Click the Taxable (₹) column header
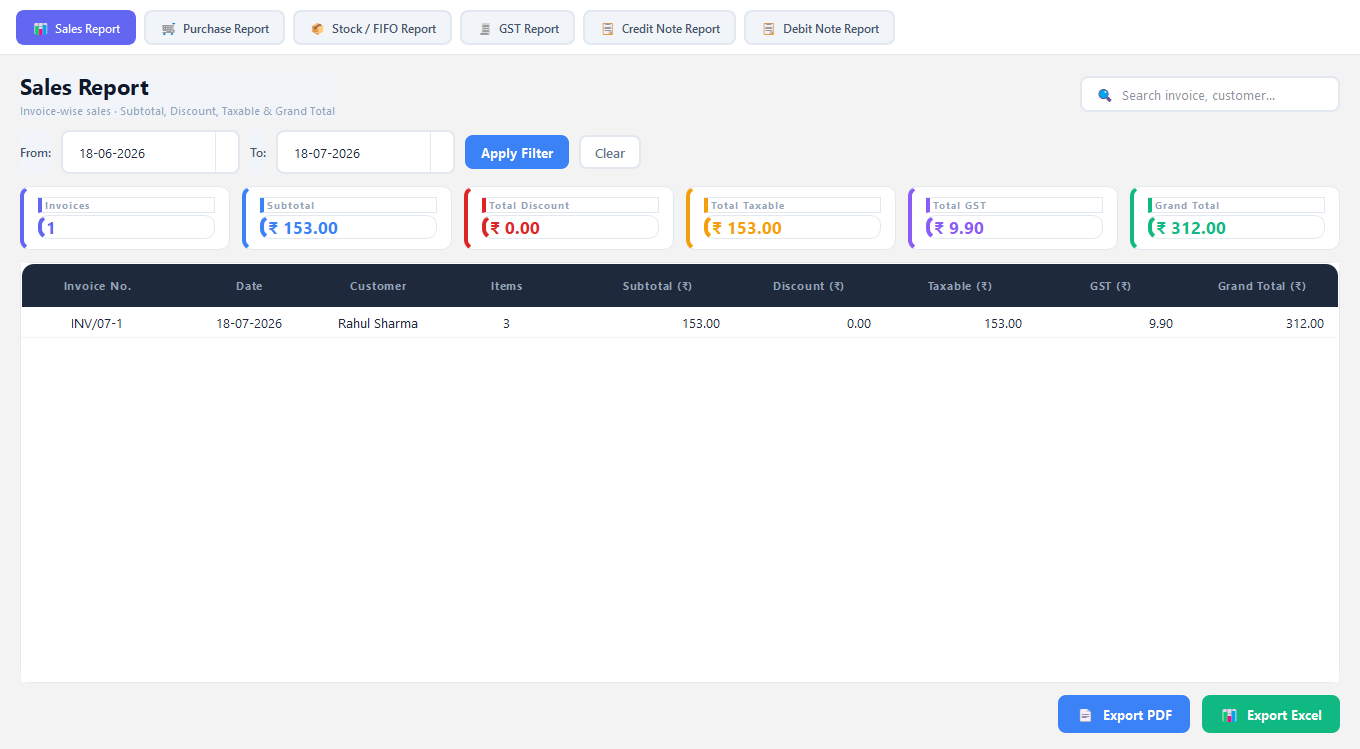The image size is (1360, 749). click(x=959, y=286)
